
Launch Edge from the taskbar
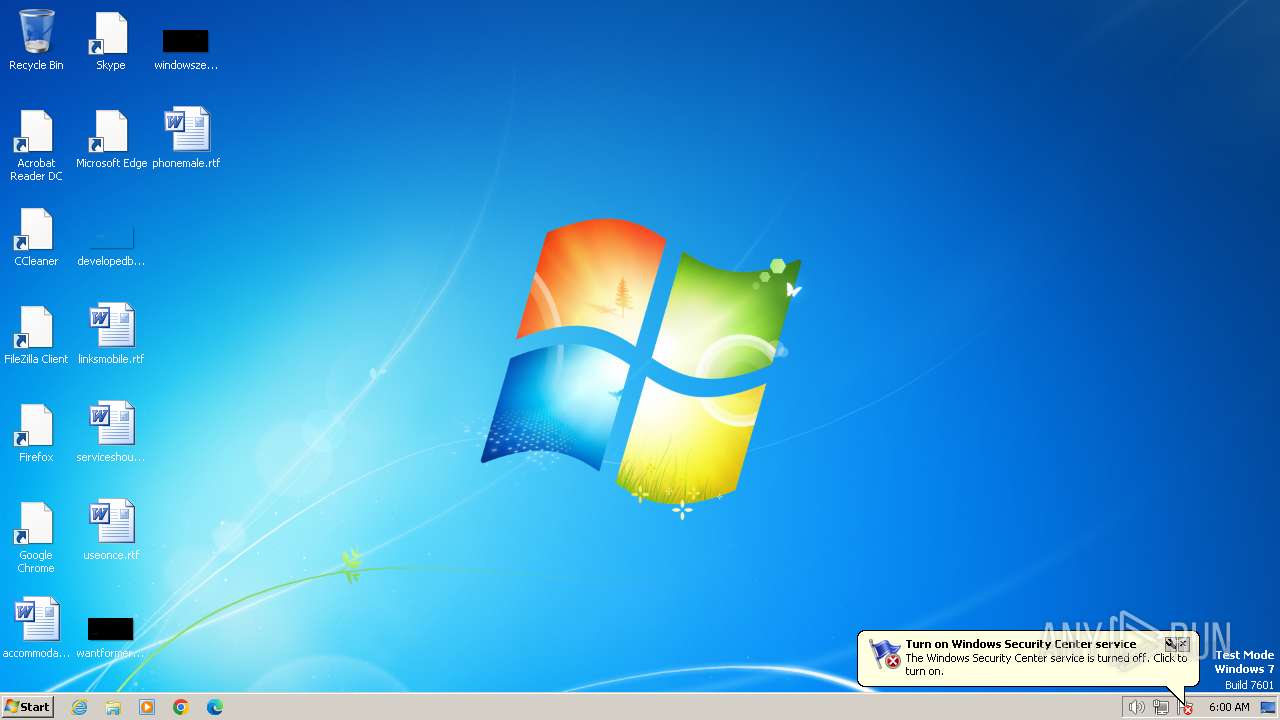pos(215,707)
